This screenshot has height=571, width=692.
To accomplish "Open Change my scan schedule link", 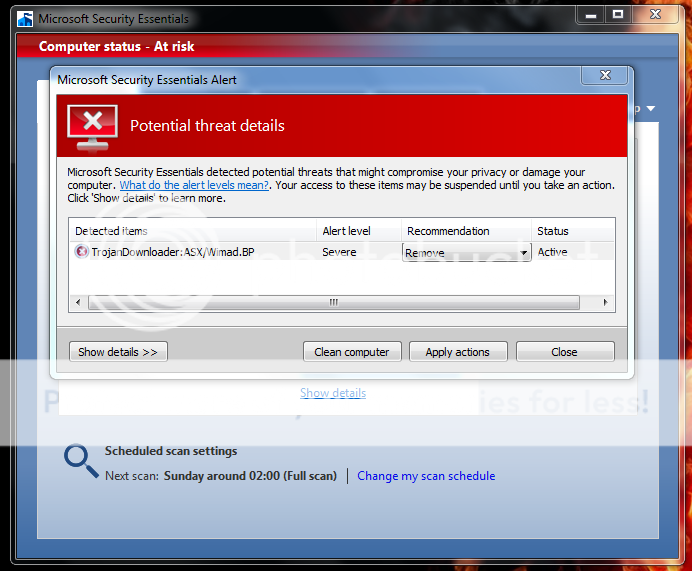I will 426,476.
